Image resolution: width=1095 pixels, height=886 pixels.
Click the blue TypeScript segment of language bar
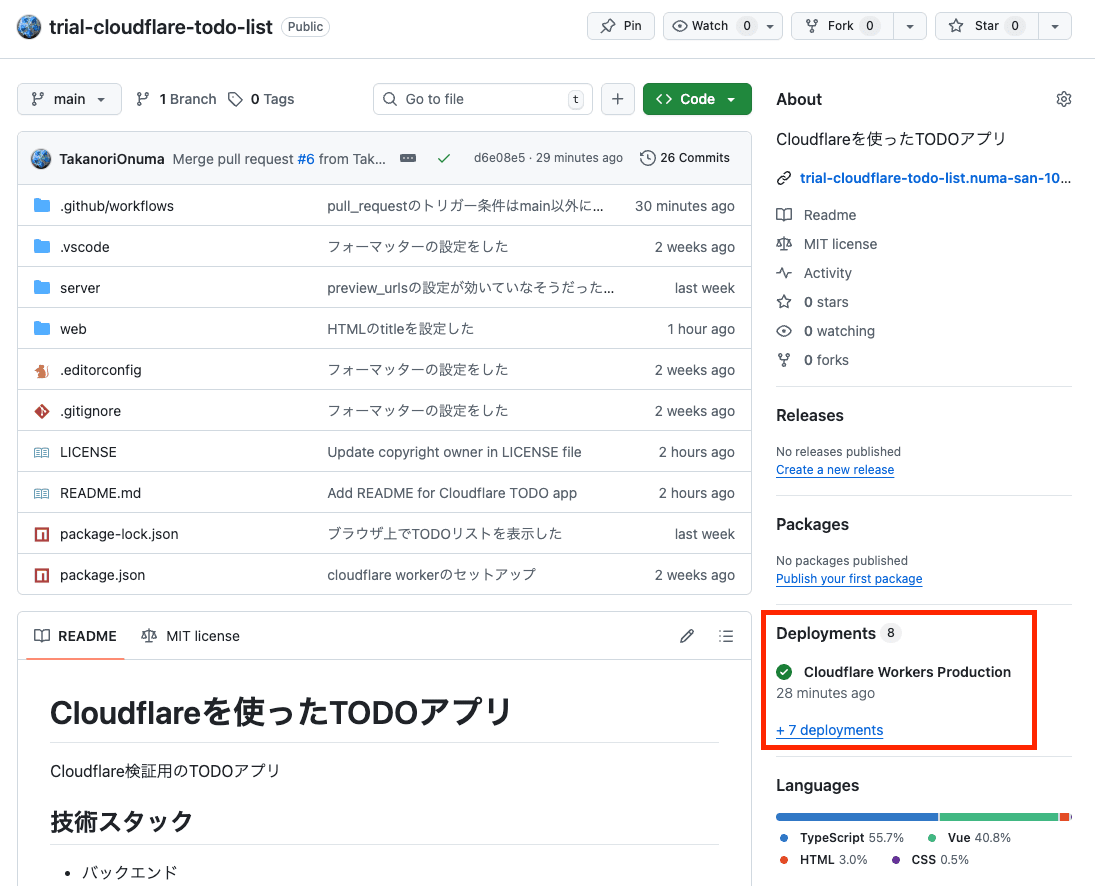pyautogui.click(x=857, y=817)
